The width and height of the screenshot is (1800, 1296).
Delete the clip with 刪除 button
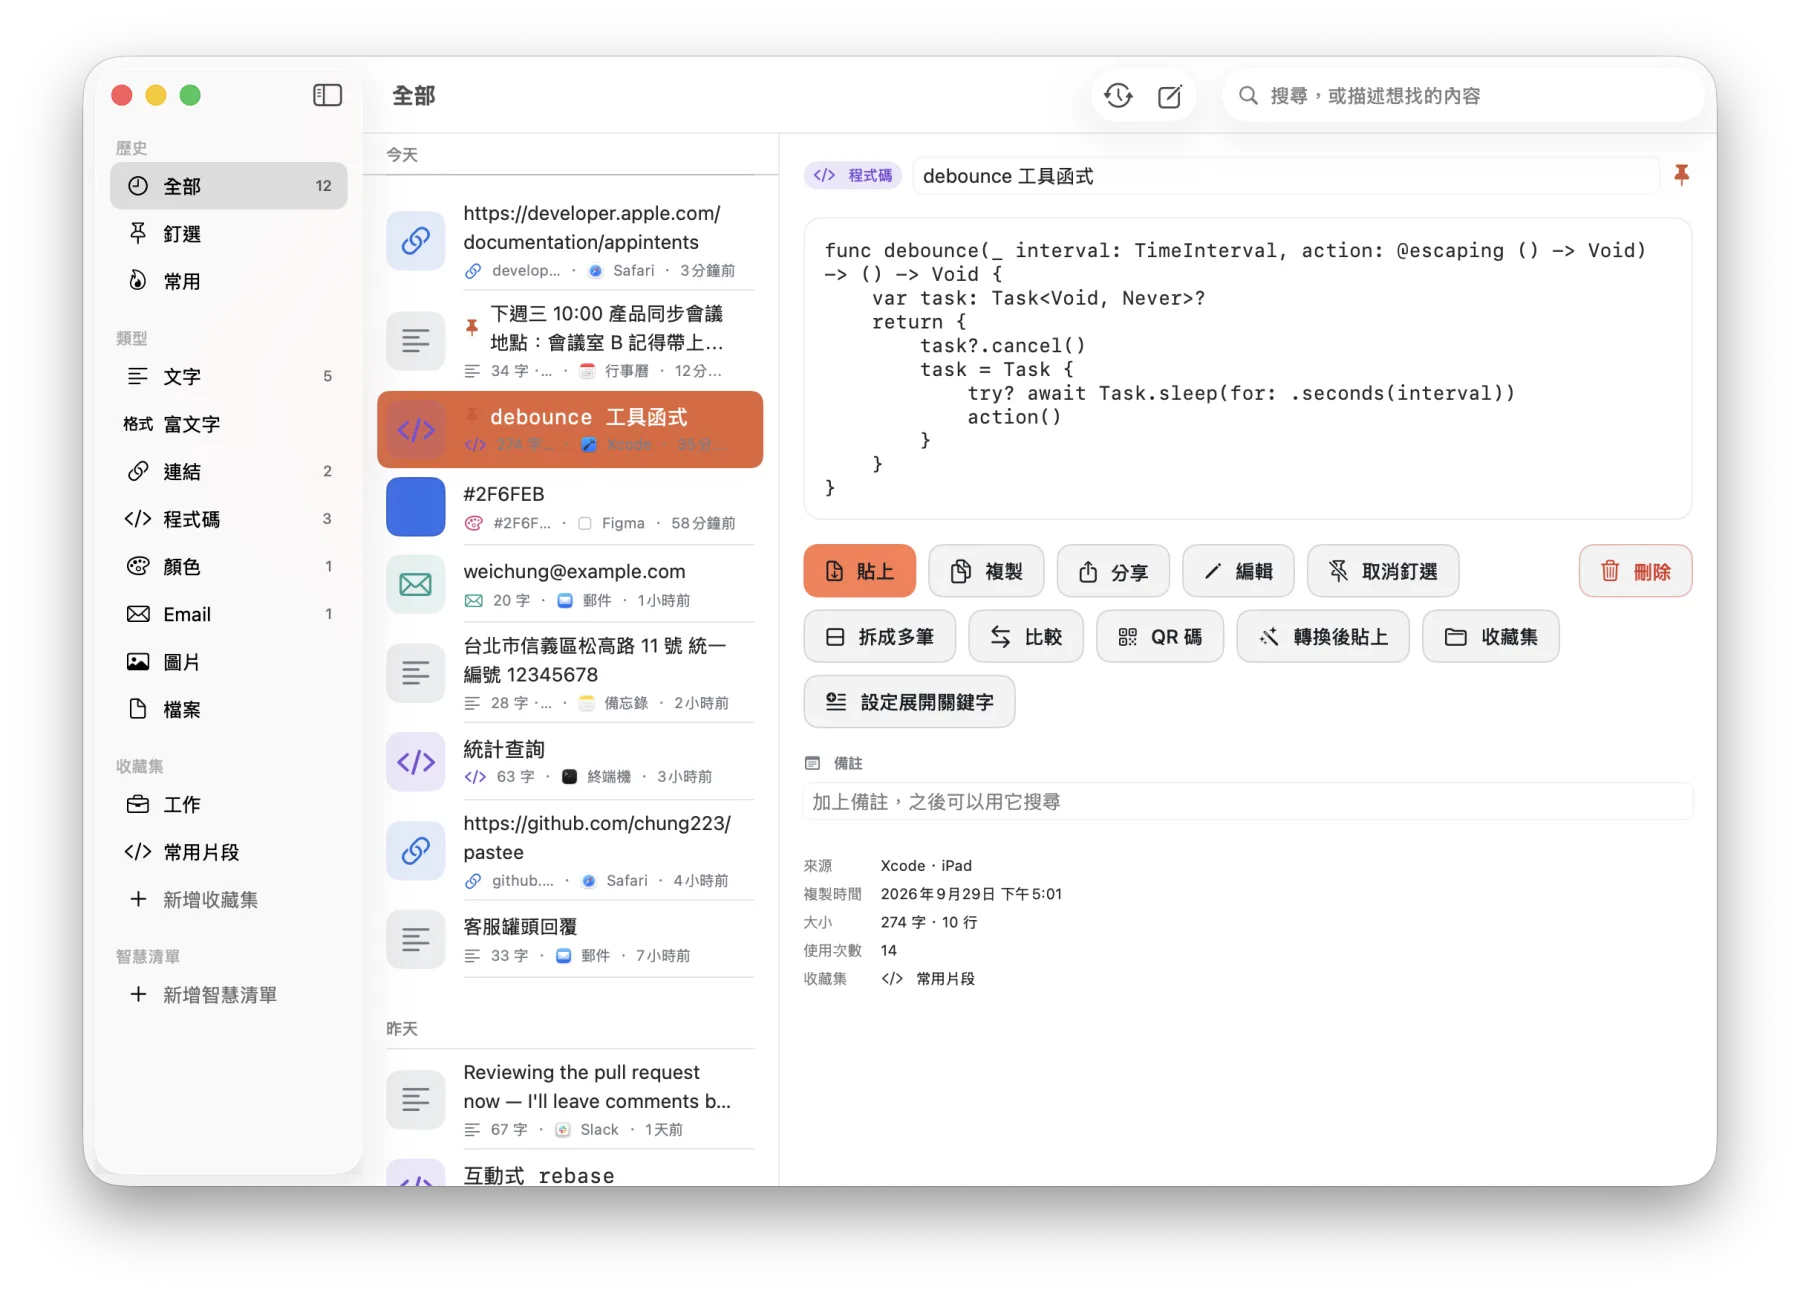pos(1635,571)
